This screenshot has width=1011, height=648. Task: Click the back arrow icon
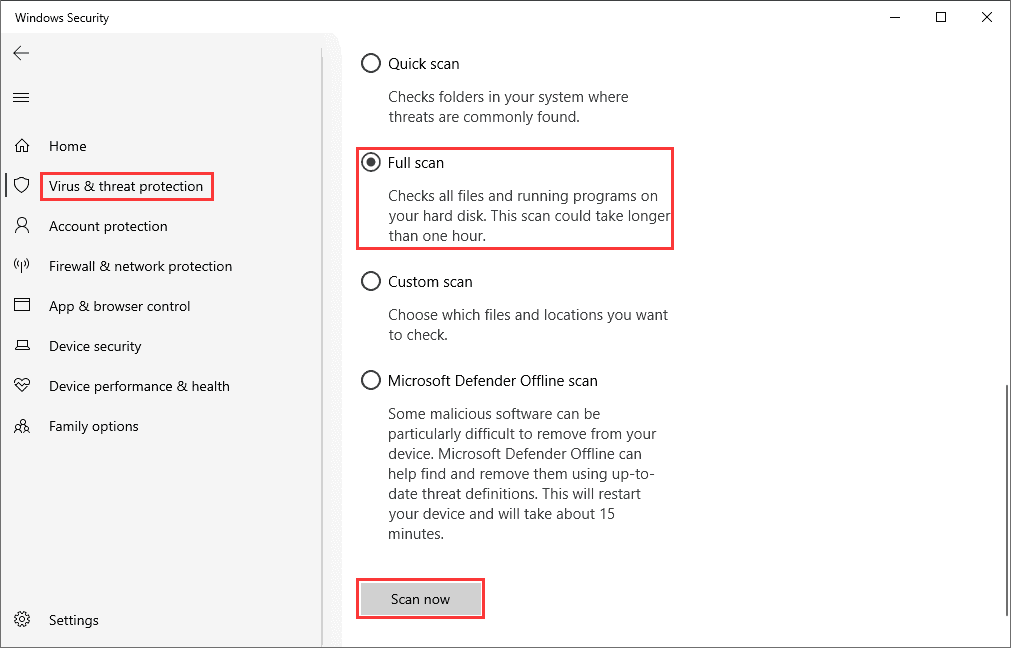pyautogui.click(x=21, y=53)
